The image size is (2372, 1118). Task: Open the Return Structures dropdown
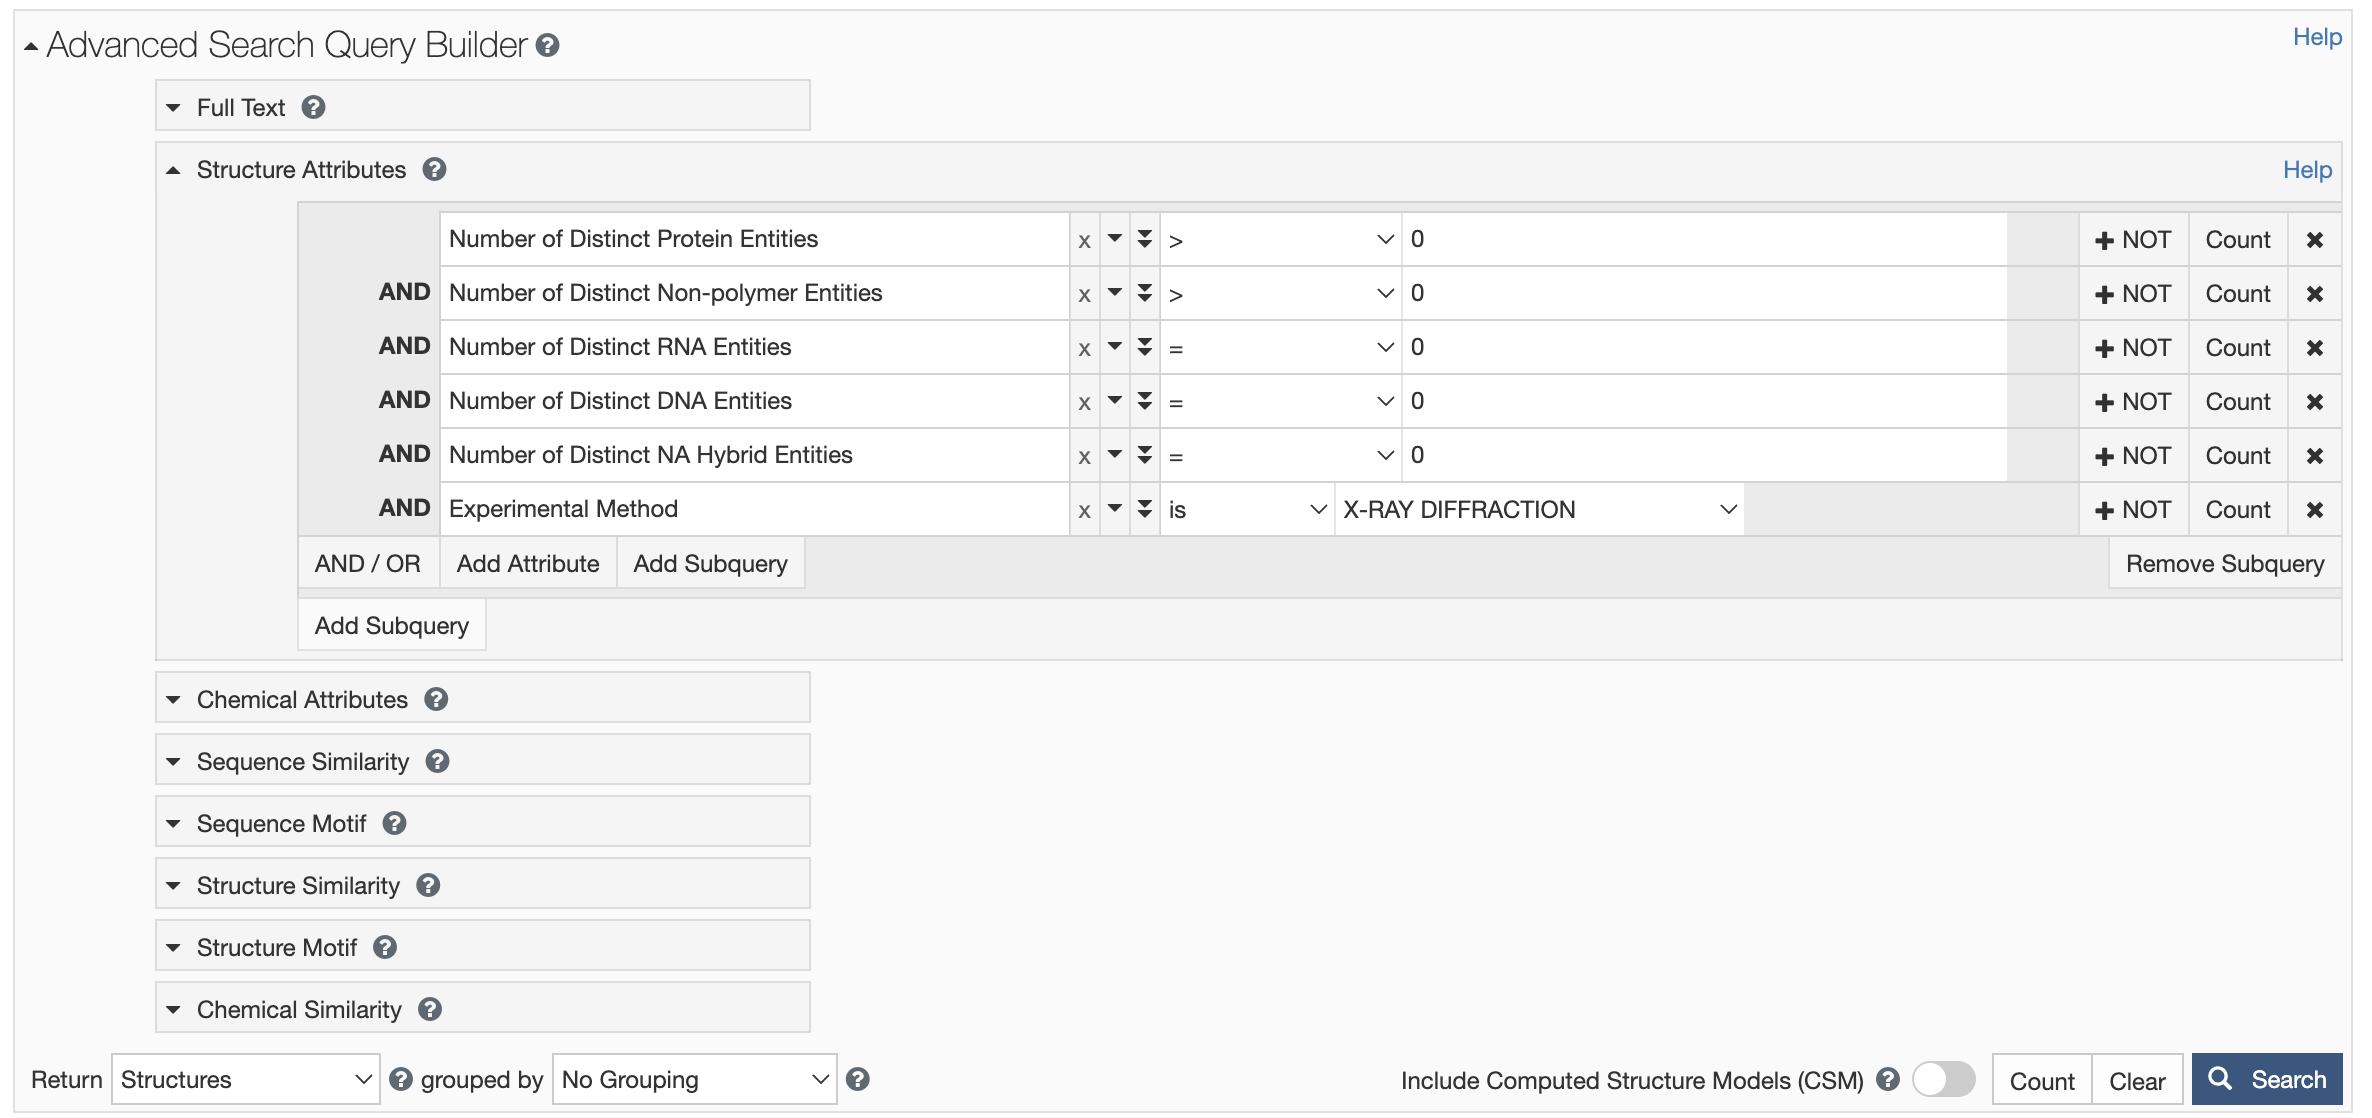(245, 1079)
